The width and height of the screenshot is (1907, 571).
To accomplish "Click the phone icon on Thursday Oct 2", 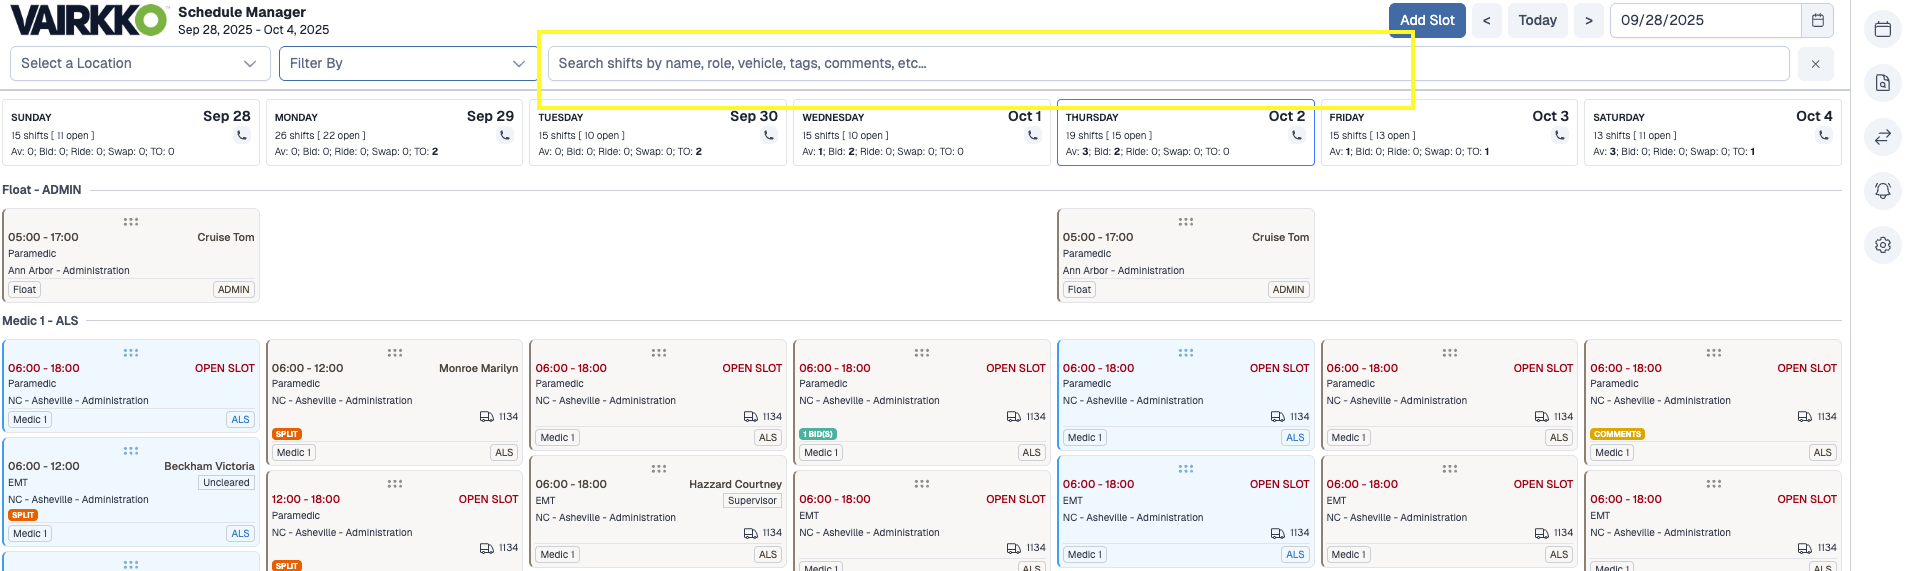I will click(x=1296, y=135).
